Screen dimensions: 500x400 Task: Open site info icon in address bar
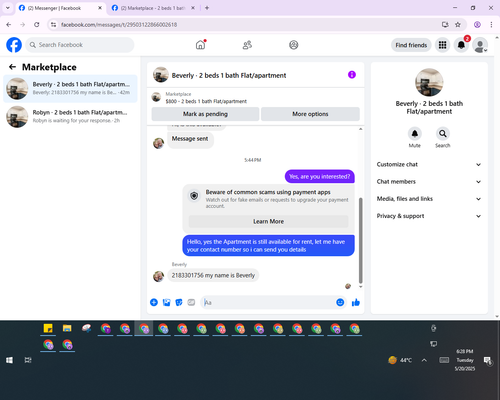tap(53, 25)
